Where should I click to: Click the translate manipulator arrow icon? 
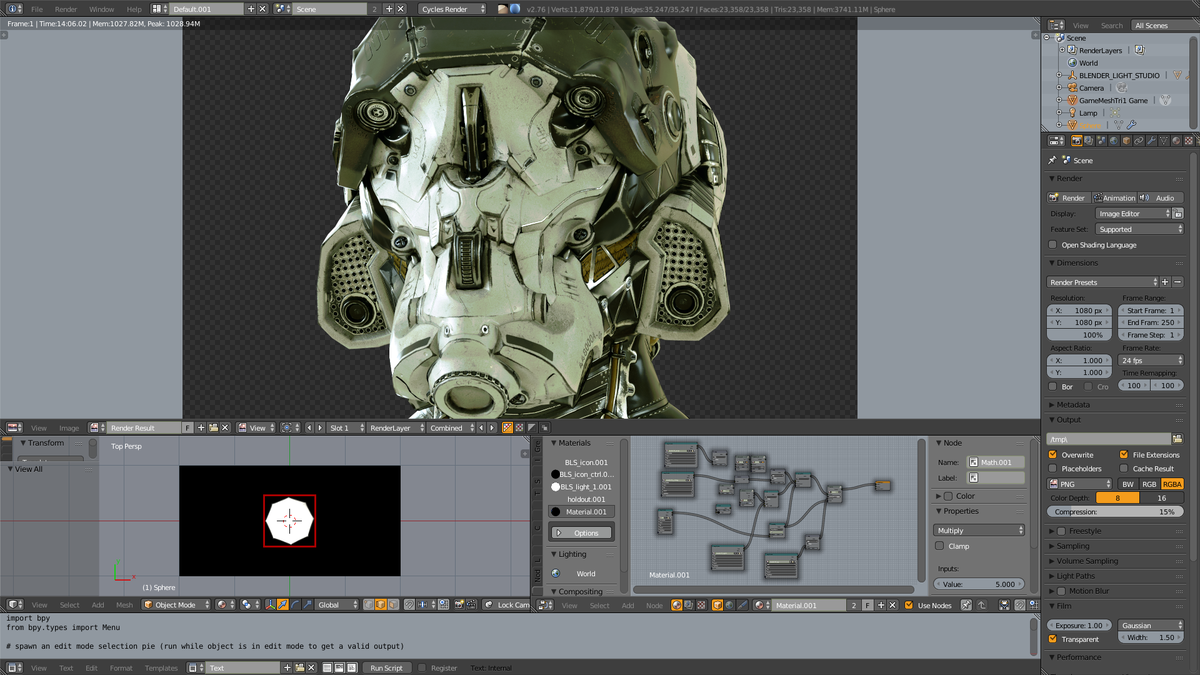point(283,605)
